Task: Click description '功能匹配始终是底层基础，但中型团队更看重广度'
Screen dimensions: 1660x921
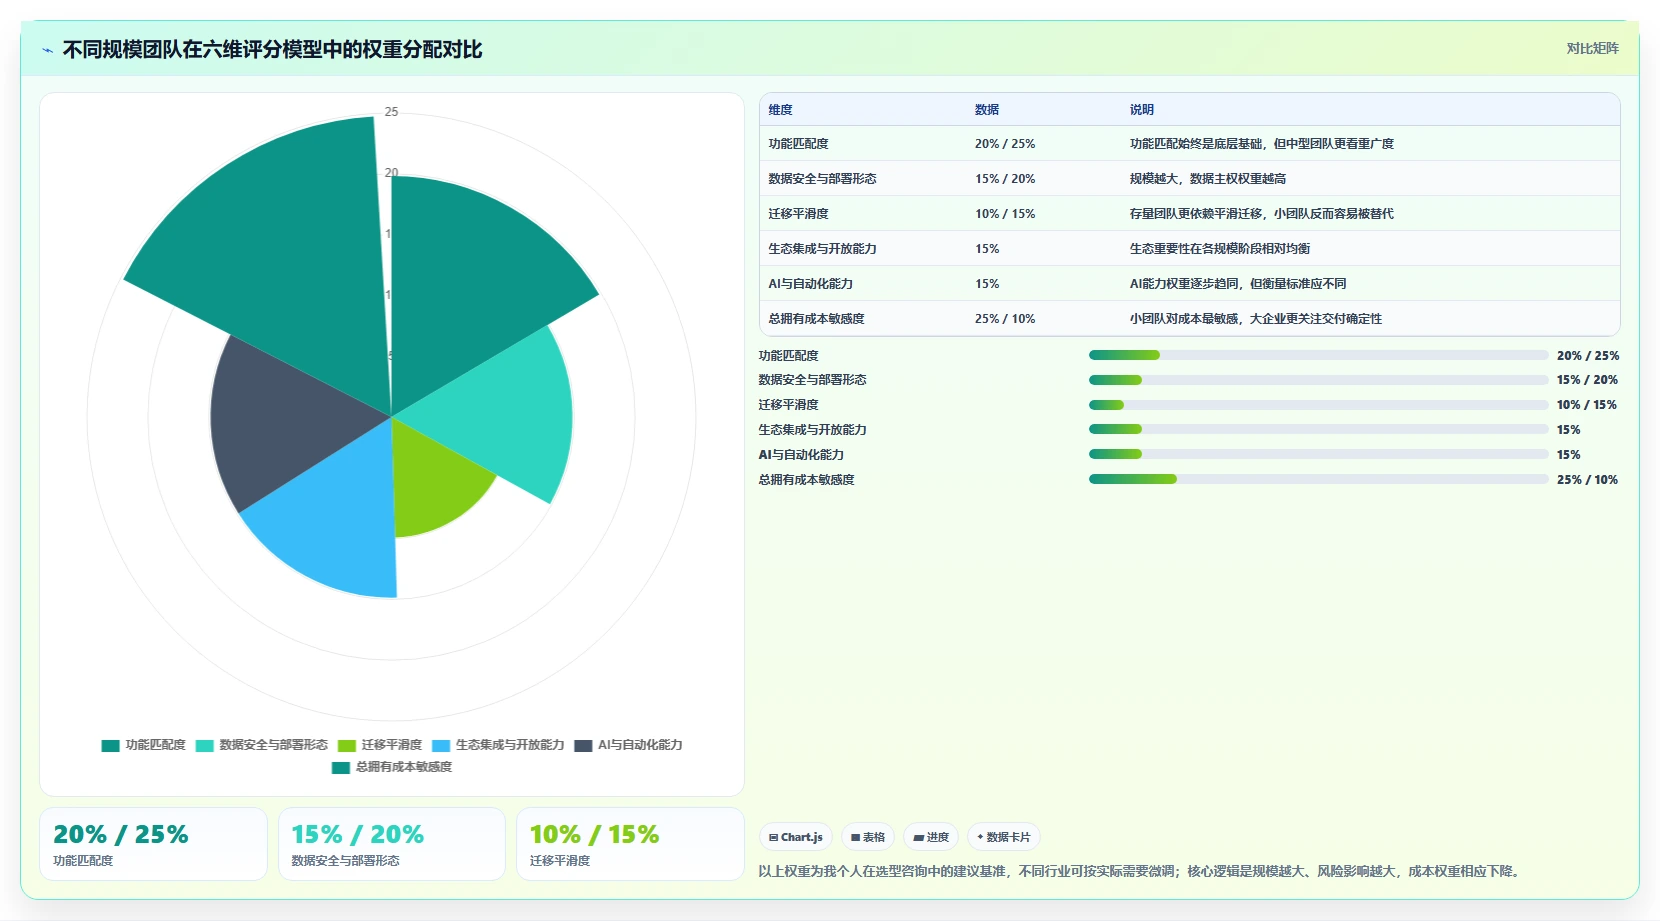Action: 1262,144
